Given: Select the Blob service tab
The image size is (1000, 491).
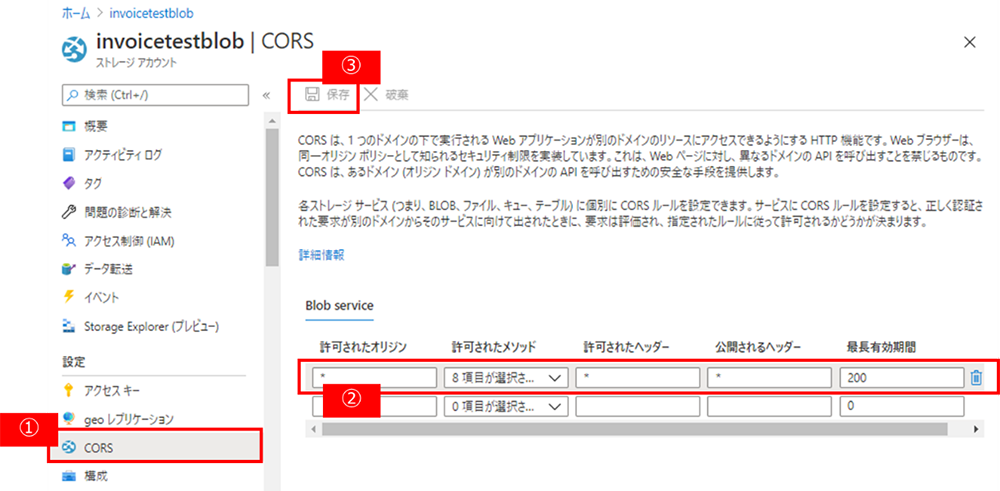Looking at the screenshot, I should pos(339,305).
